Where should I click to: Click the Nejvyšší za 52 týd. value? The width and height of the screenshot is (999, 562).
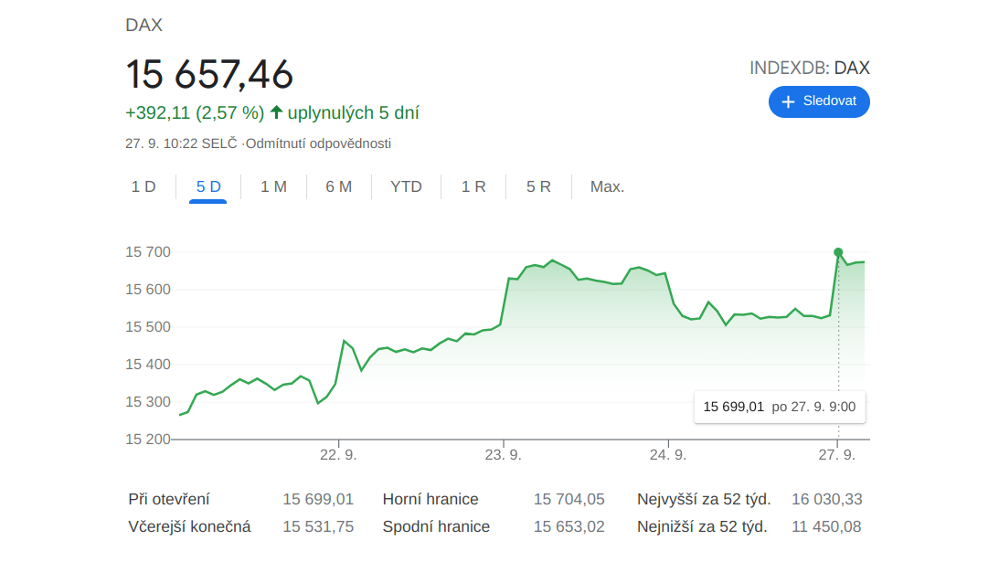click(x=826, y=499)
